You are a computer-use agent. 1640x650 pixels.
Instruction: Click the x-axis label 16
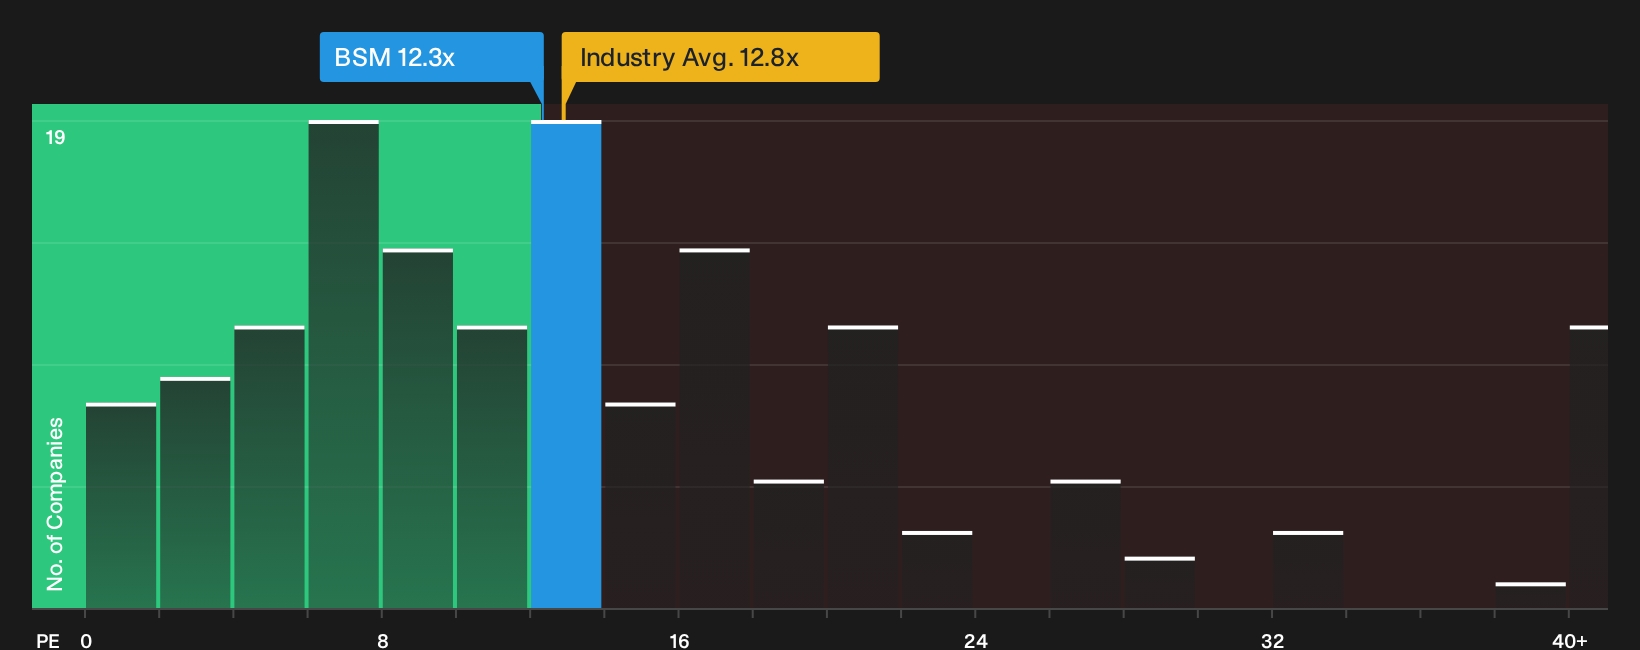[679, 640]
